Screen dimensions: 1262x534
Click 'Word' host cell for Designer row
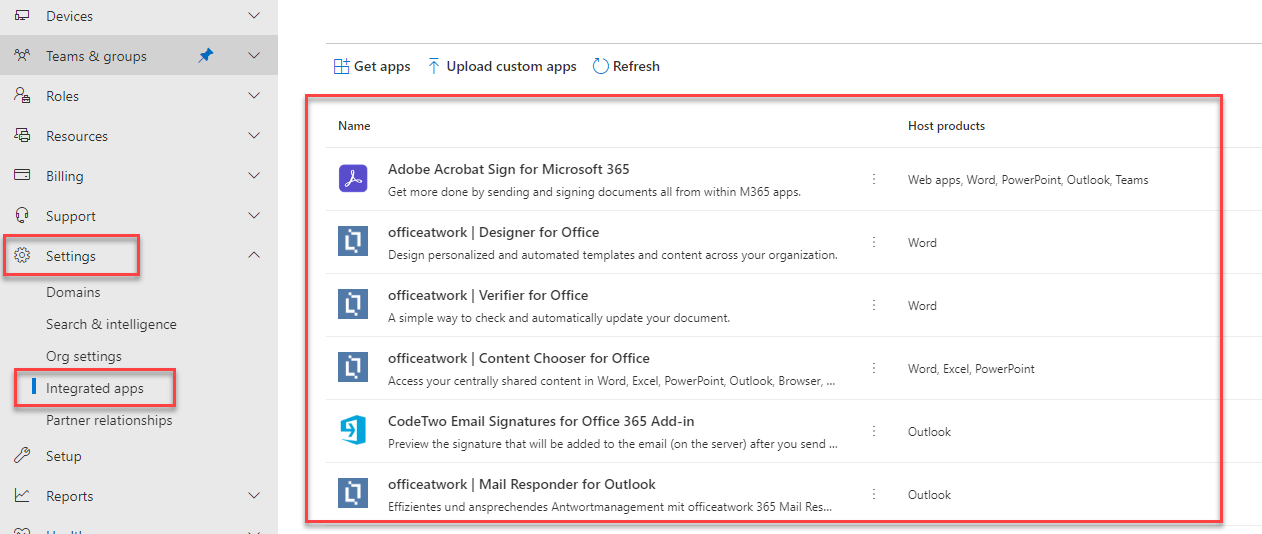point(922,243)
